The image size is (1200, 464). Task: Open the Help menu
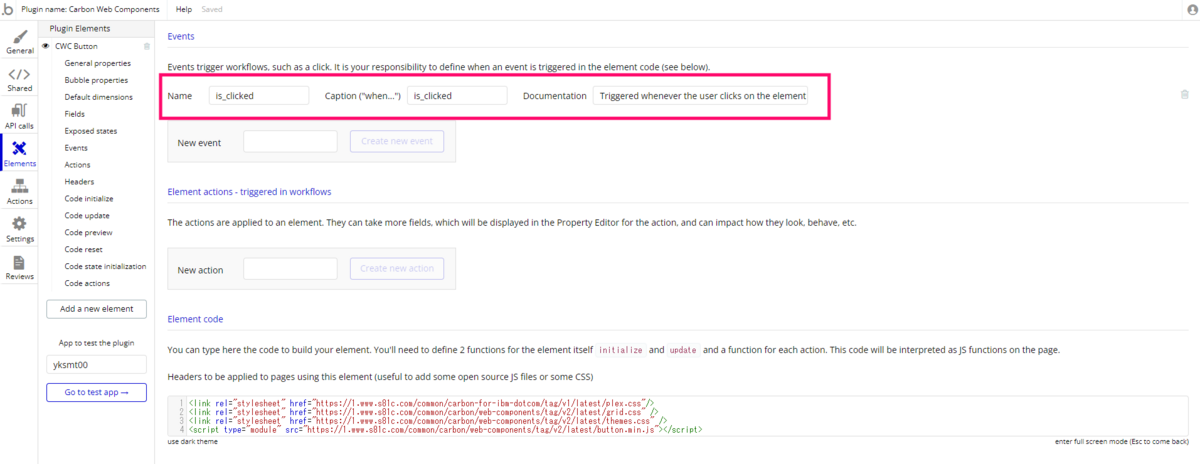(184, 8)
